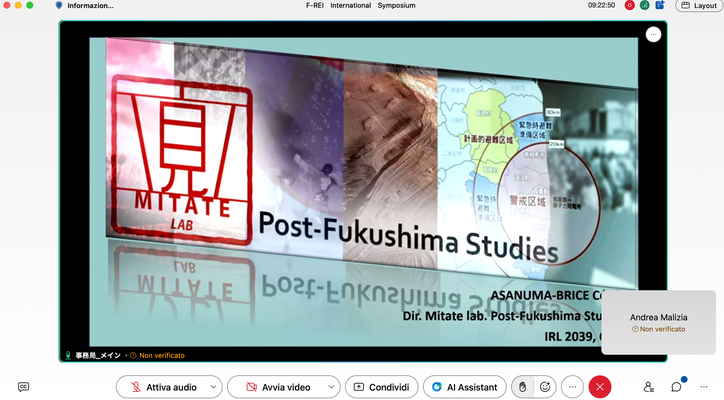Screen dimensions: 724x400
Task: Click the F-REI International Symposium title
Action: pos(361,6)
